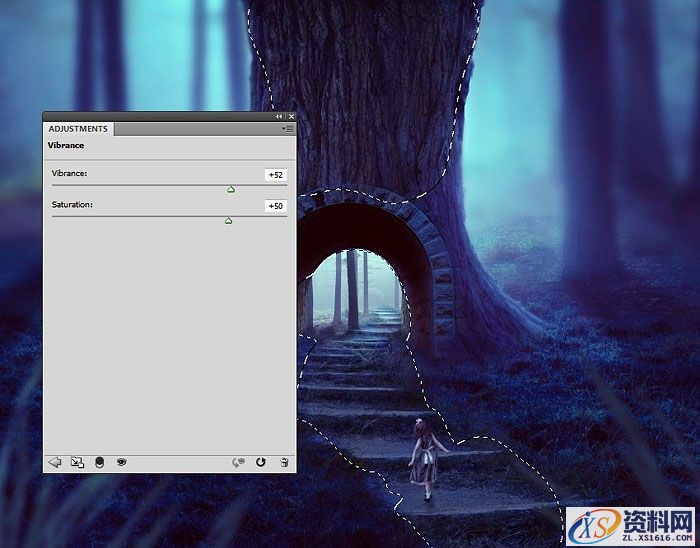Click the Saturation slider handle
Screen dimensions: 700x548
click(229, 220)
